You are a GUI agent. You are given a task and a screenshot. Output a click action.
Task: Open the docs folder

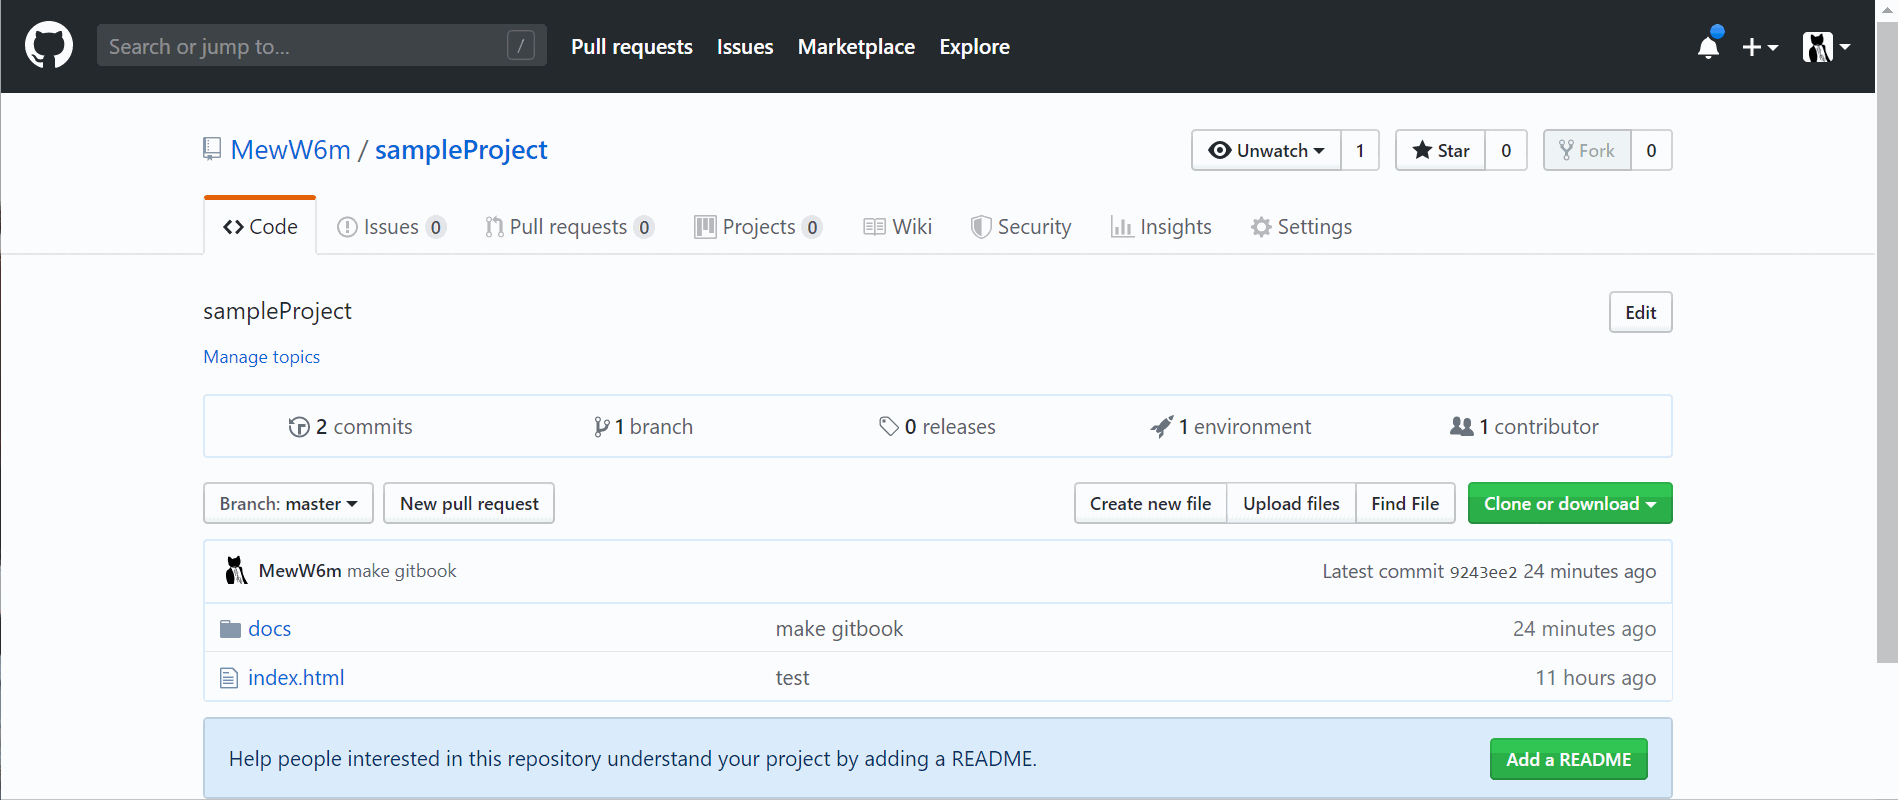click(x=269, y=629)
